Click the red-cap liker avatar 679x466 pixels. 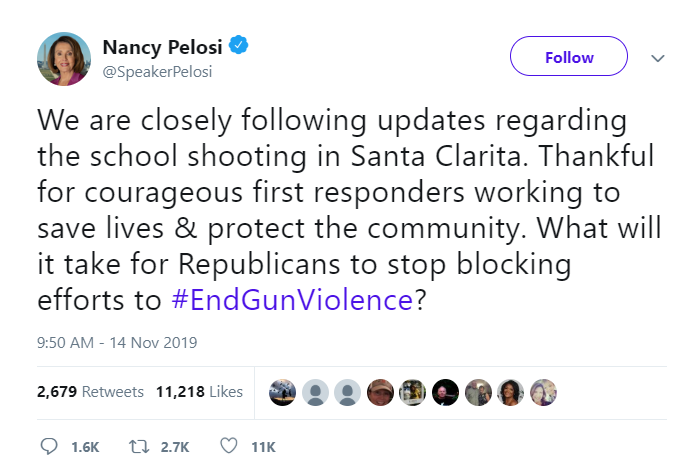(x=380, y=392)
